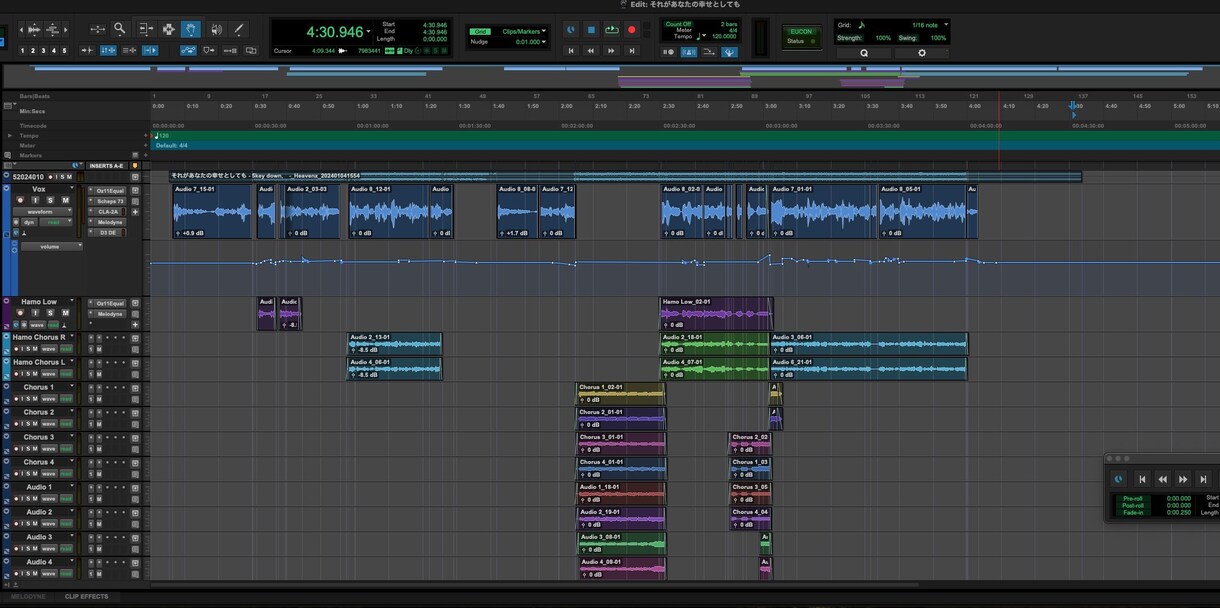Open the CLA-2A insert on Vox
The height and width of the screenshot is (608, 1220).
coord(110,212)
